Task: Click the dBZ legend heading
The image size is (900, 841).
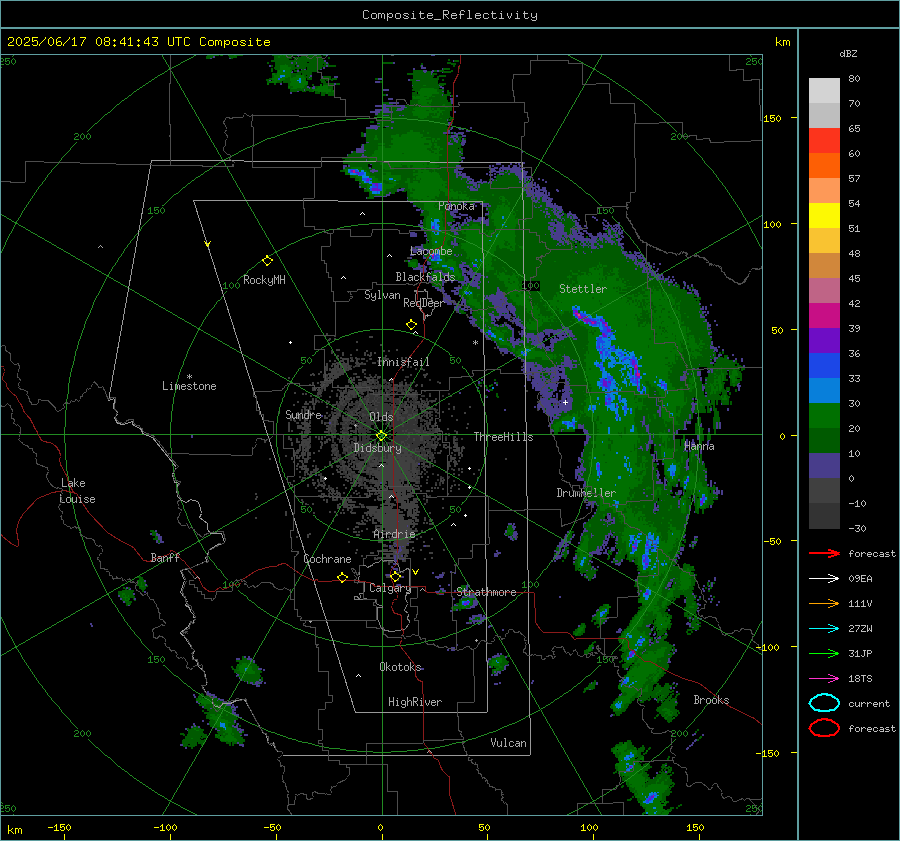Action: tap(848, 53)
